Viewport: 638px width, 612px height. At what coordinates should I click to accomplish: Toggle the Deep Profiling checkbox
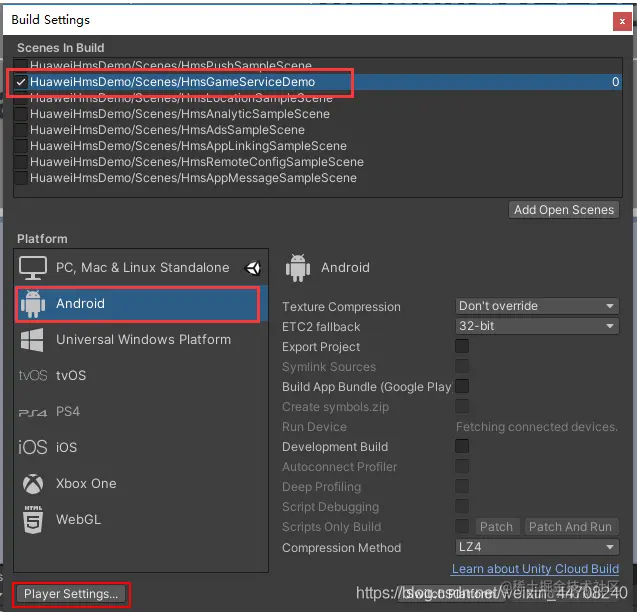(x=462, y=486)
